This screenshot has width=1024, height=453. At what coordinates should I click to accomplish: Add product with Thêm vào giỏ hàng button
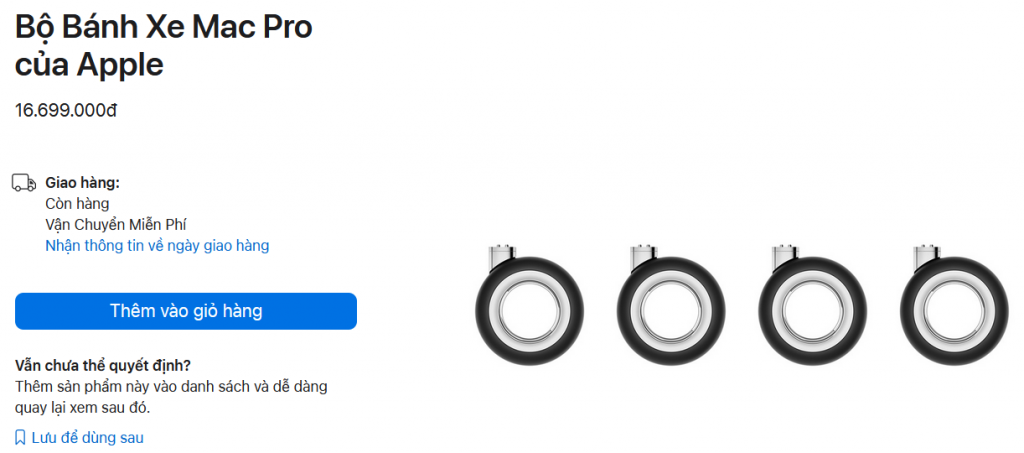tap(186, 311)
